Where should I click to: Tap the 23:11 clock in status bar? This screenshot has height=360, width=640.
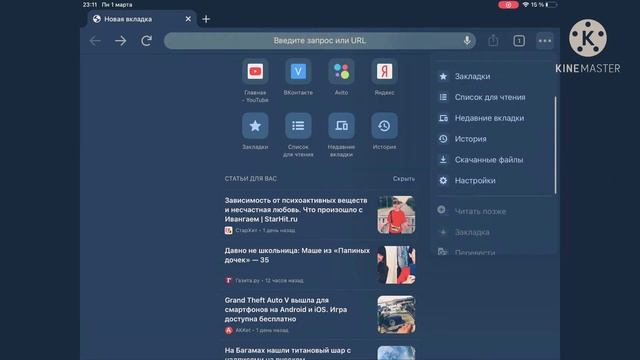(x=90, y=4)
